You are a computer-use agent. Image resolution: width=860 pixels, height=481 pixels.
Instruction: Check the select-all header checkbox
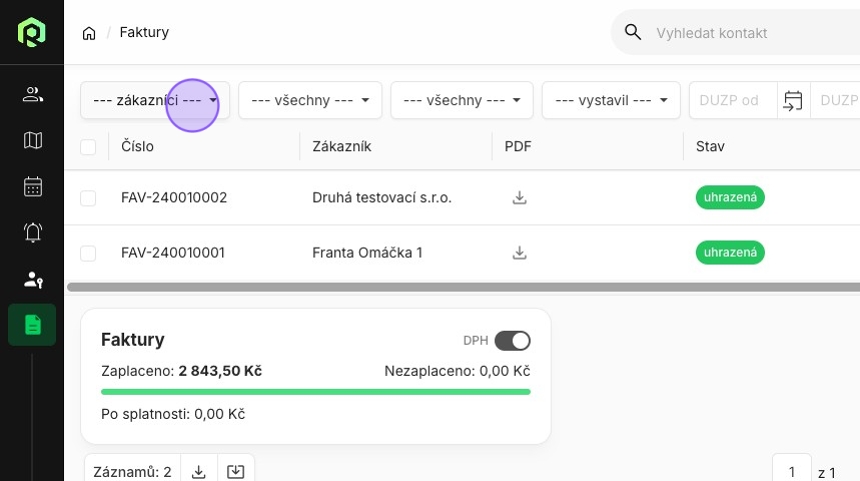pyautogui.click(x=88, y=147)
